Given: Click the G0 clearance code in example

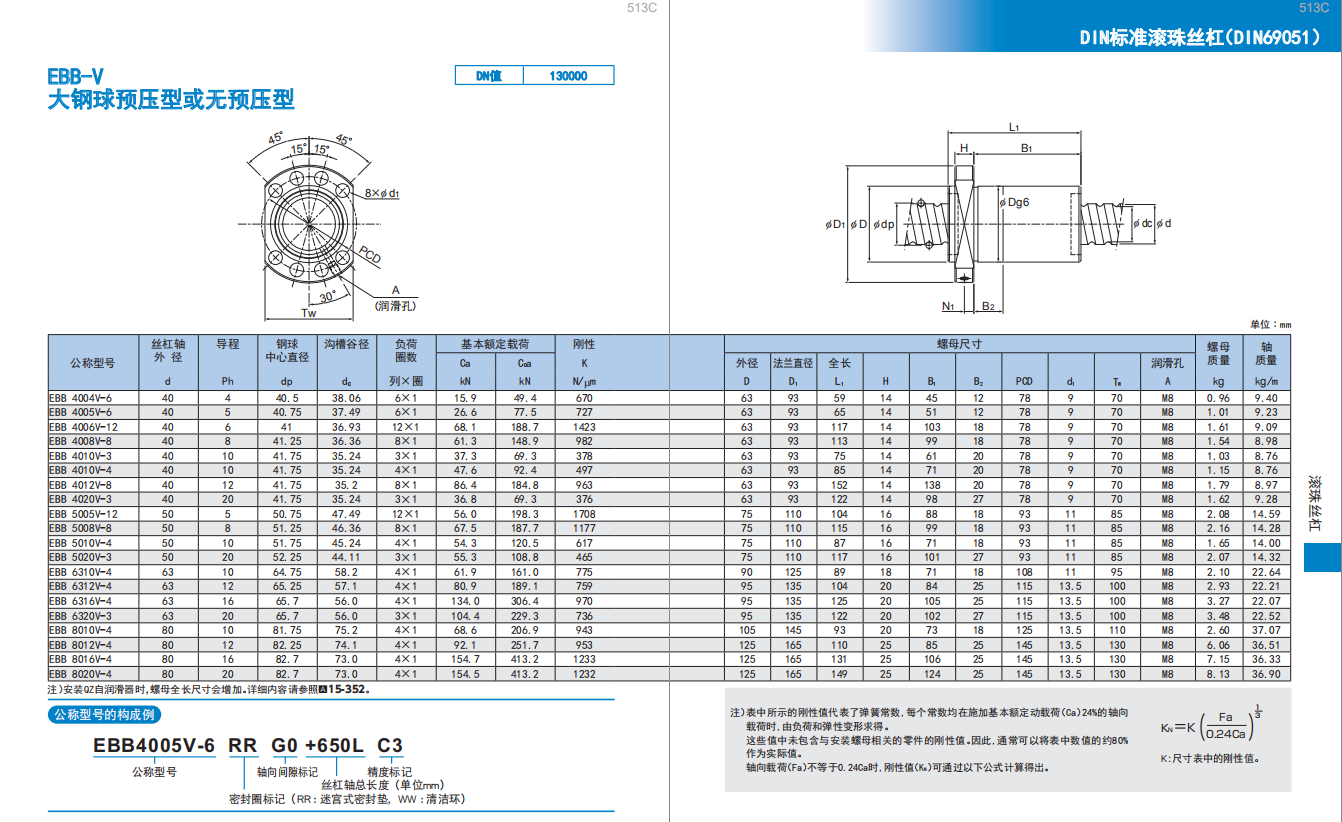Looking at the screenshot, I should click(286, 746).
